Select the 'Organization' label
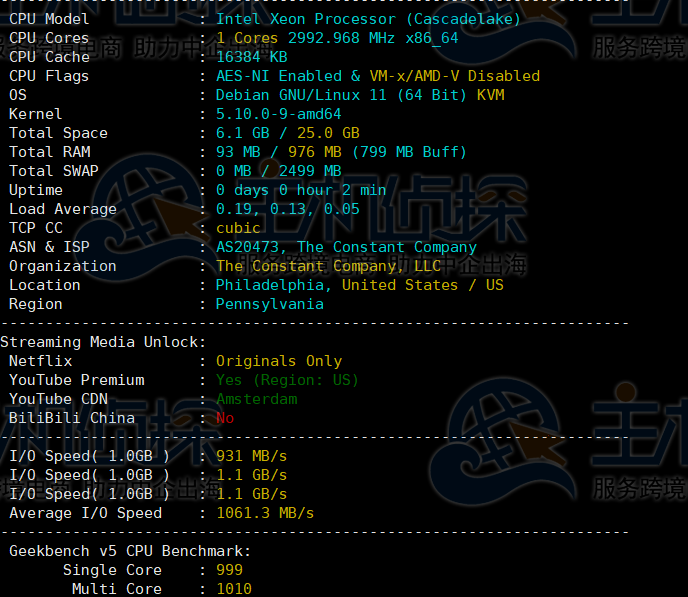Screen dimensions: 688x597 63,266
